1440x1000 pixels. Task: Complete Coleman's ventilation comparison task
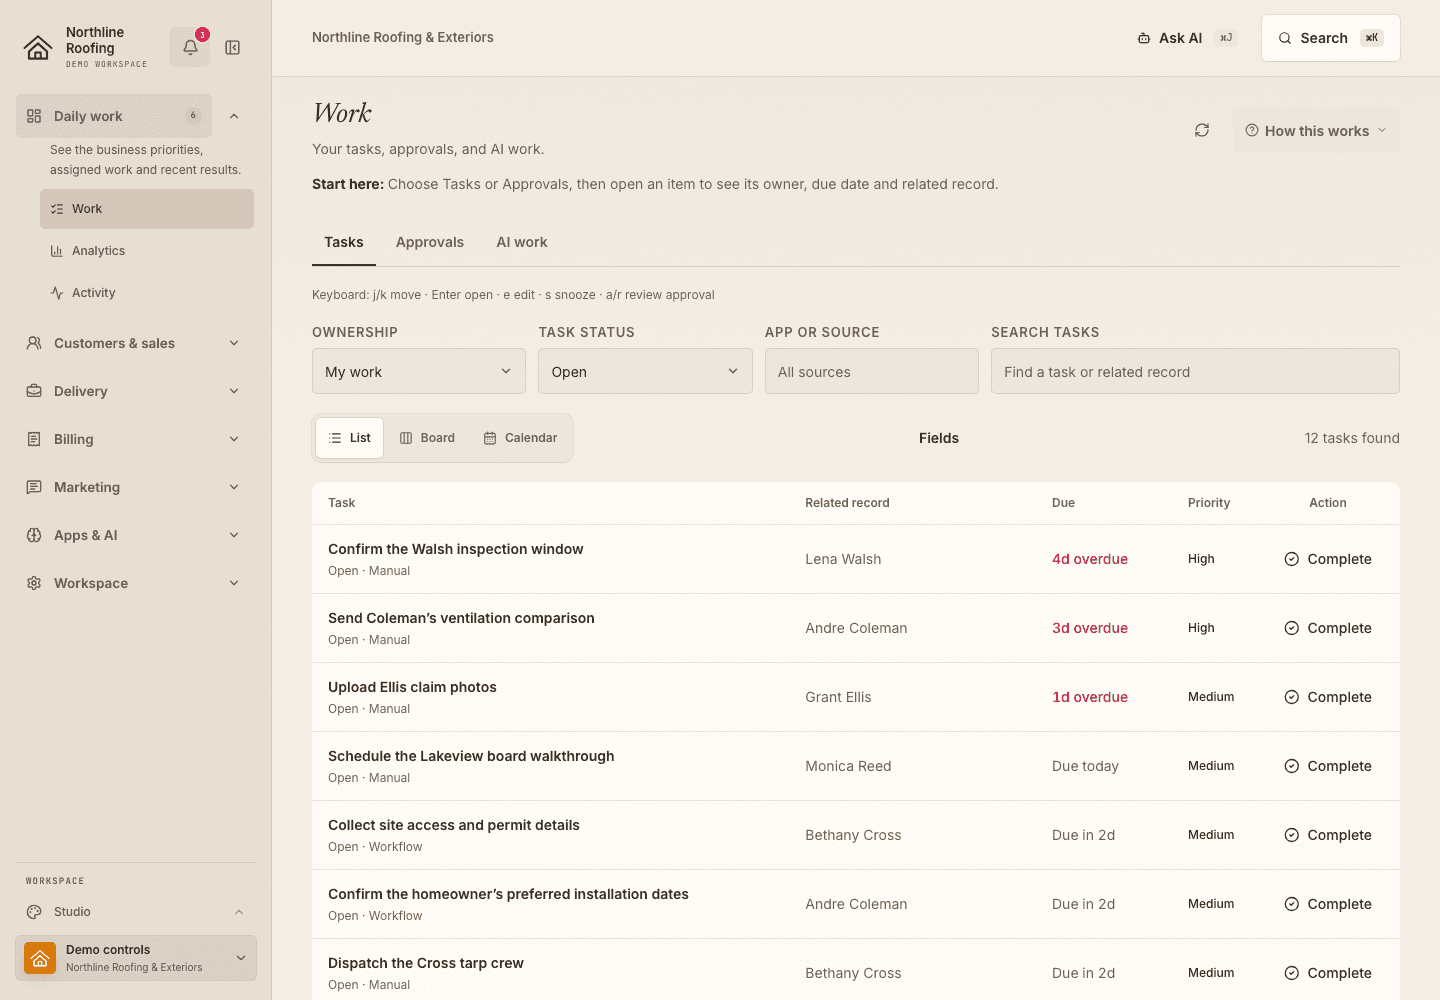click(1328, 628)
